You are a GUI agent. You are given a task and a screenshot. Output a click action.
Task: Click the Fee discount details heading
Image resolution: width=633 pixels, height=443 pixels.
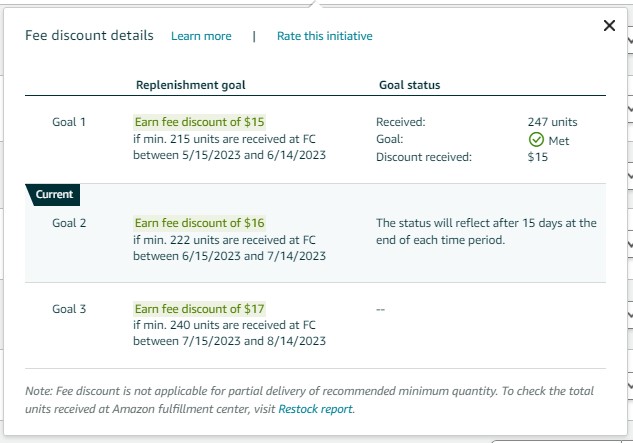click(x=89, y=36)
